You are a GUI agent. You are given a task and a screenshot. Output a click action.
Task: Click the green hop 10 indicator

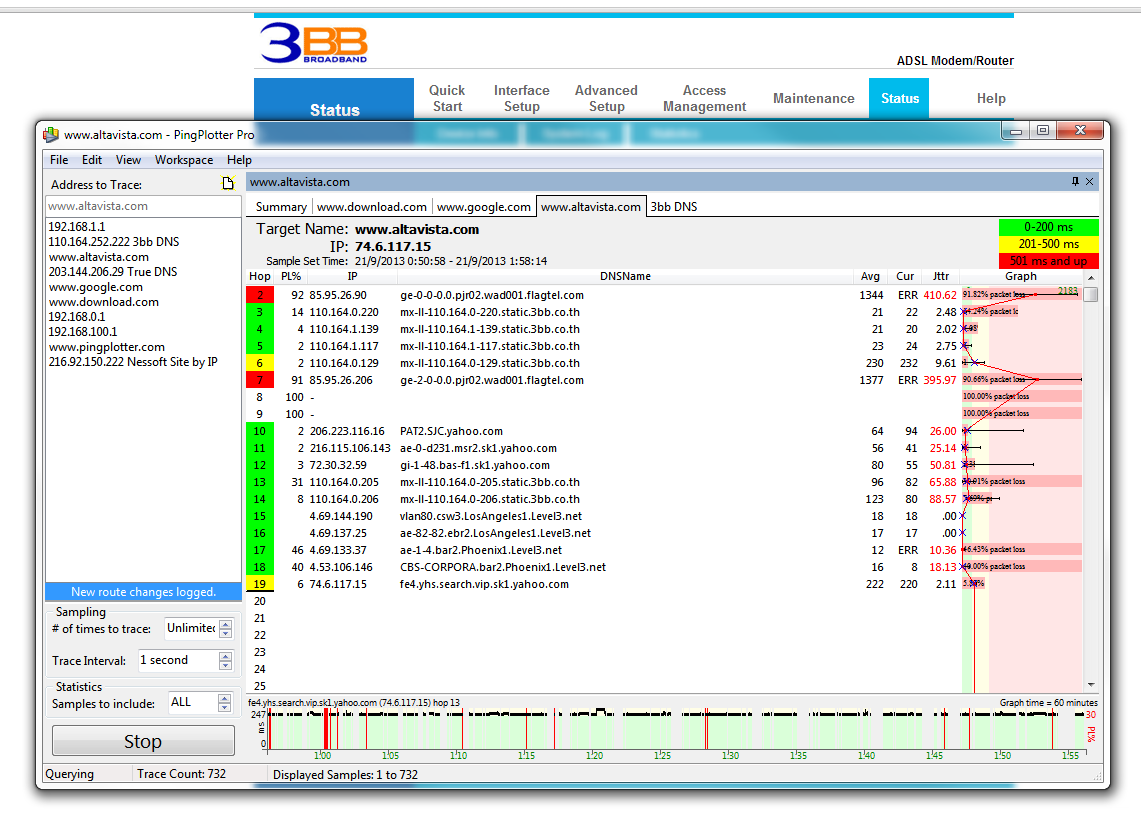[x=259, y=431]
